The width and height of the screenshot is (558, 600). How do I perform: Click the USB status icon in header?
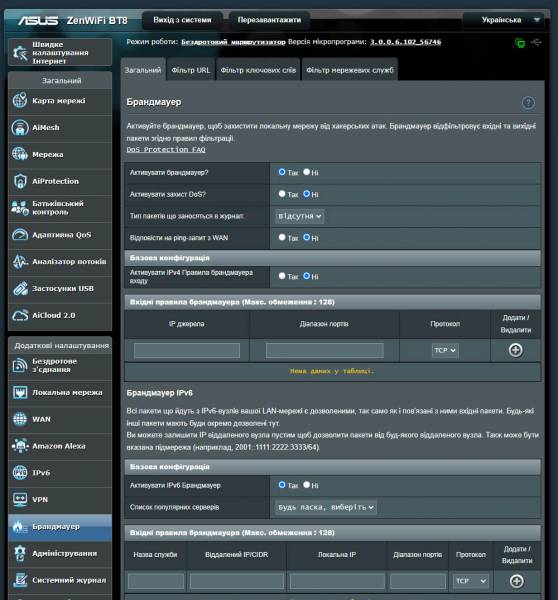point(537,42)
